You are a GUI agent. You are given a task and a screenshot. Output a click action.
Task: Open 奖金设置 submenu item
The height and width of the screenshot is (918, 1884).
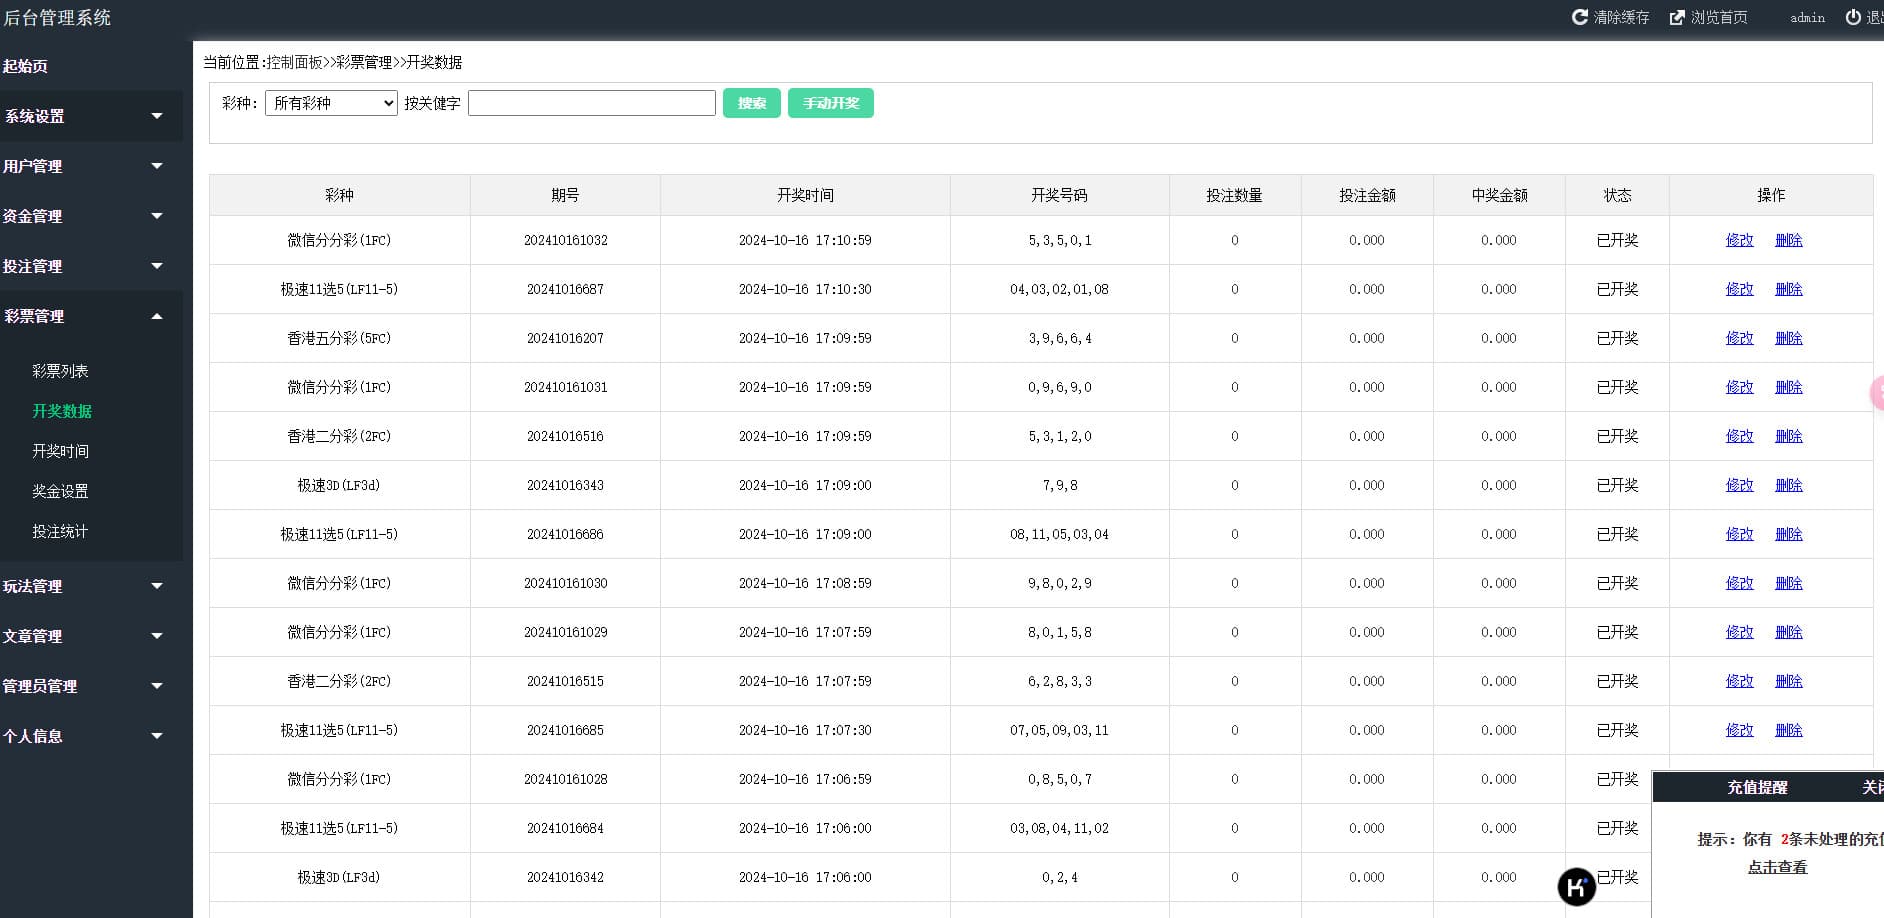(x=60, y=491)
